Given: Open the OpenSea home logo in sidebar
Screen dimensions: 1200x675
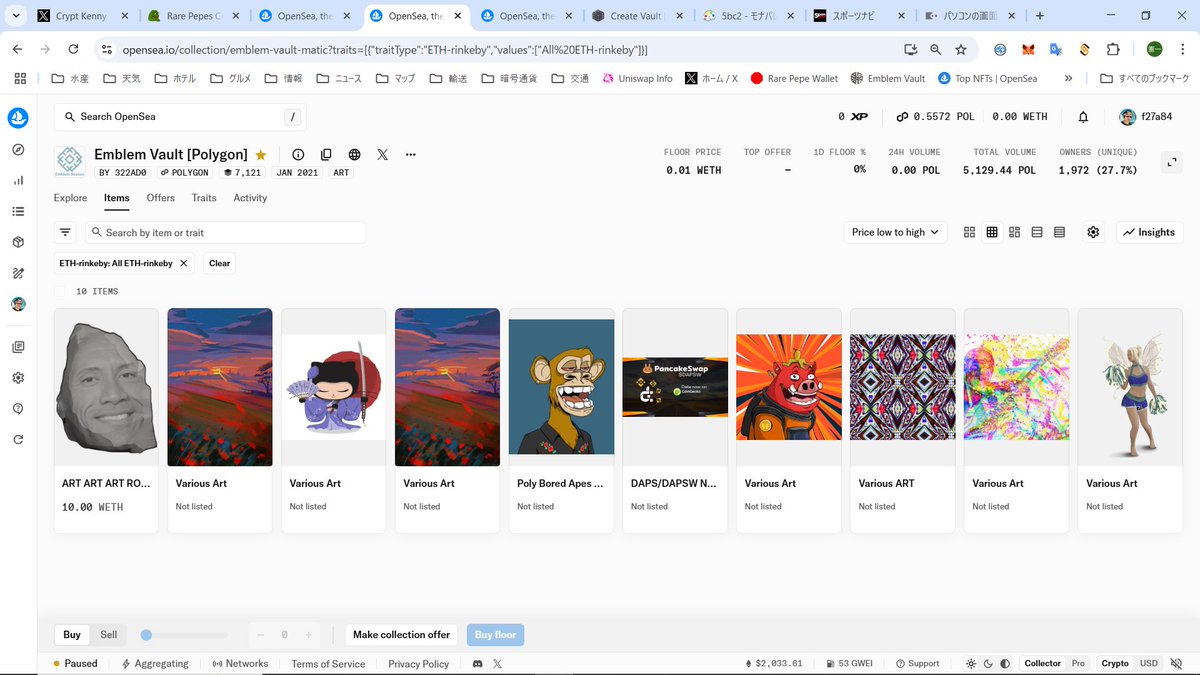Looking at the screenshot, I should click(18, 118).
